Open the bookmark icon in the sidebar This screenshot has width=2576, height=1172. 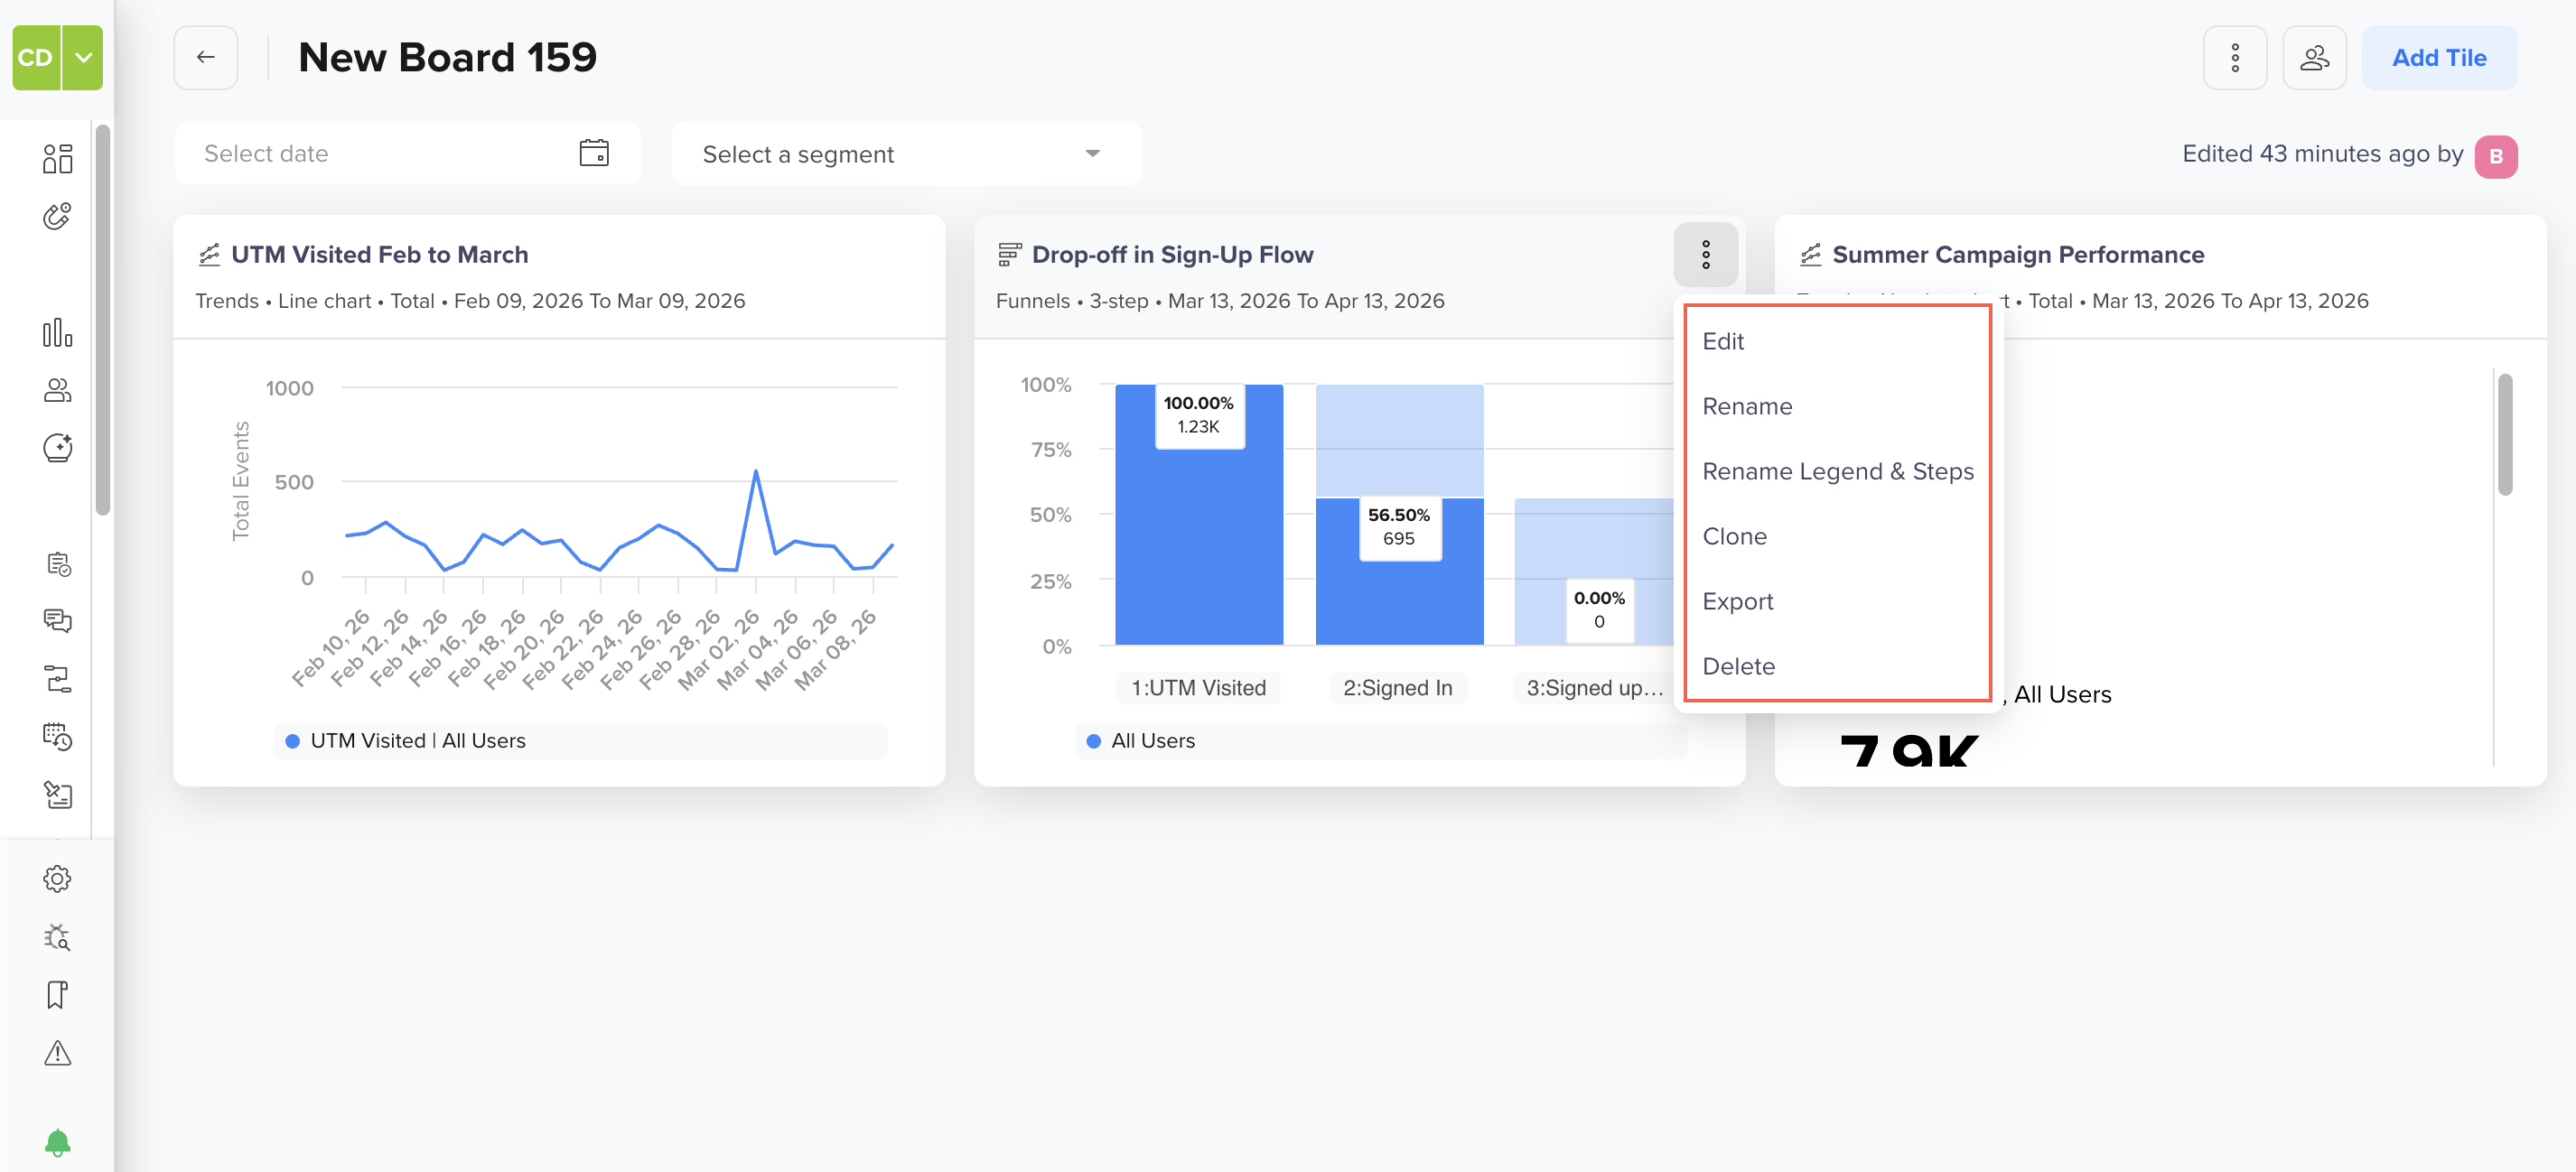tap(58, 994)
